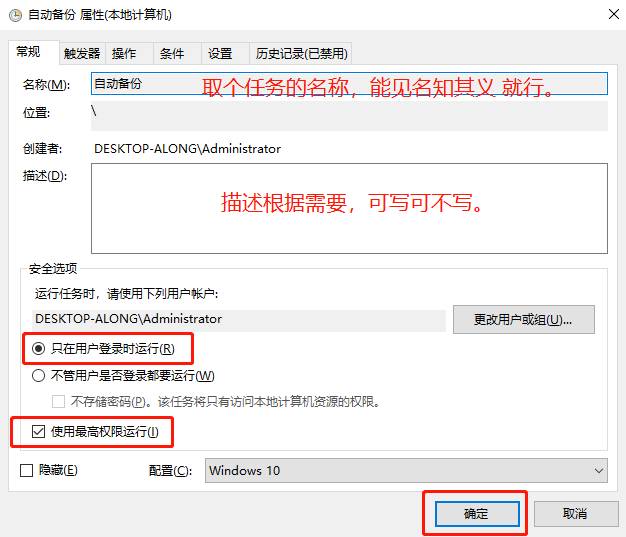The height and width of the screenshot is (537, 626).
Task: Confirm with the 确定 button
Action: (477, 513)
